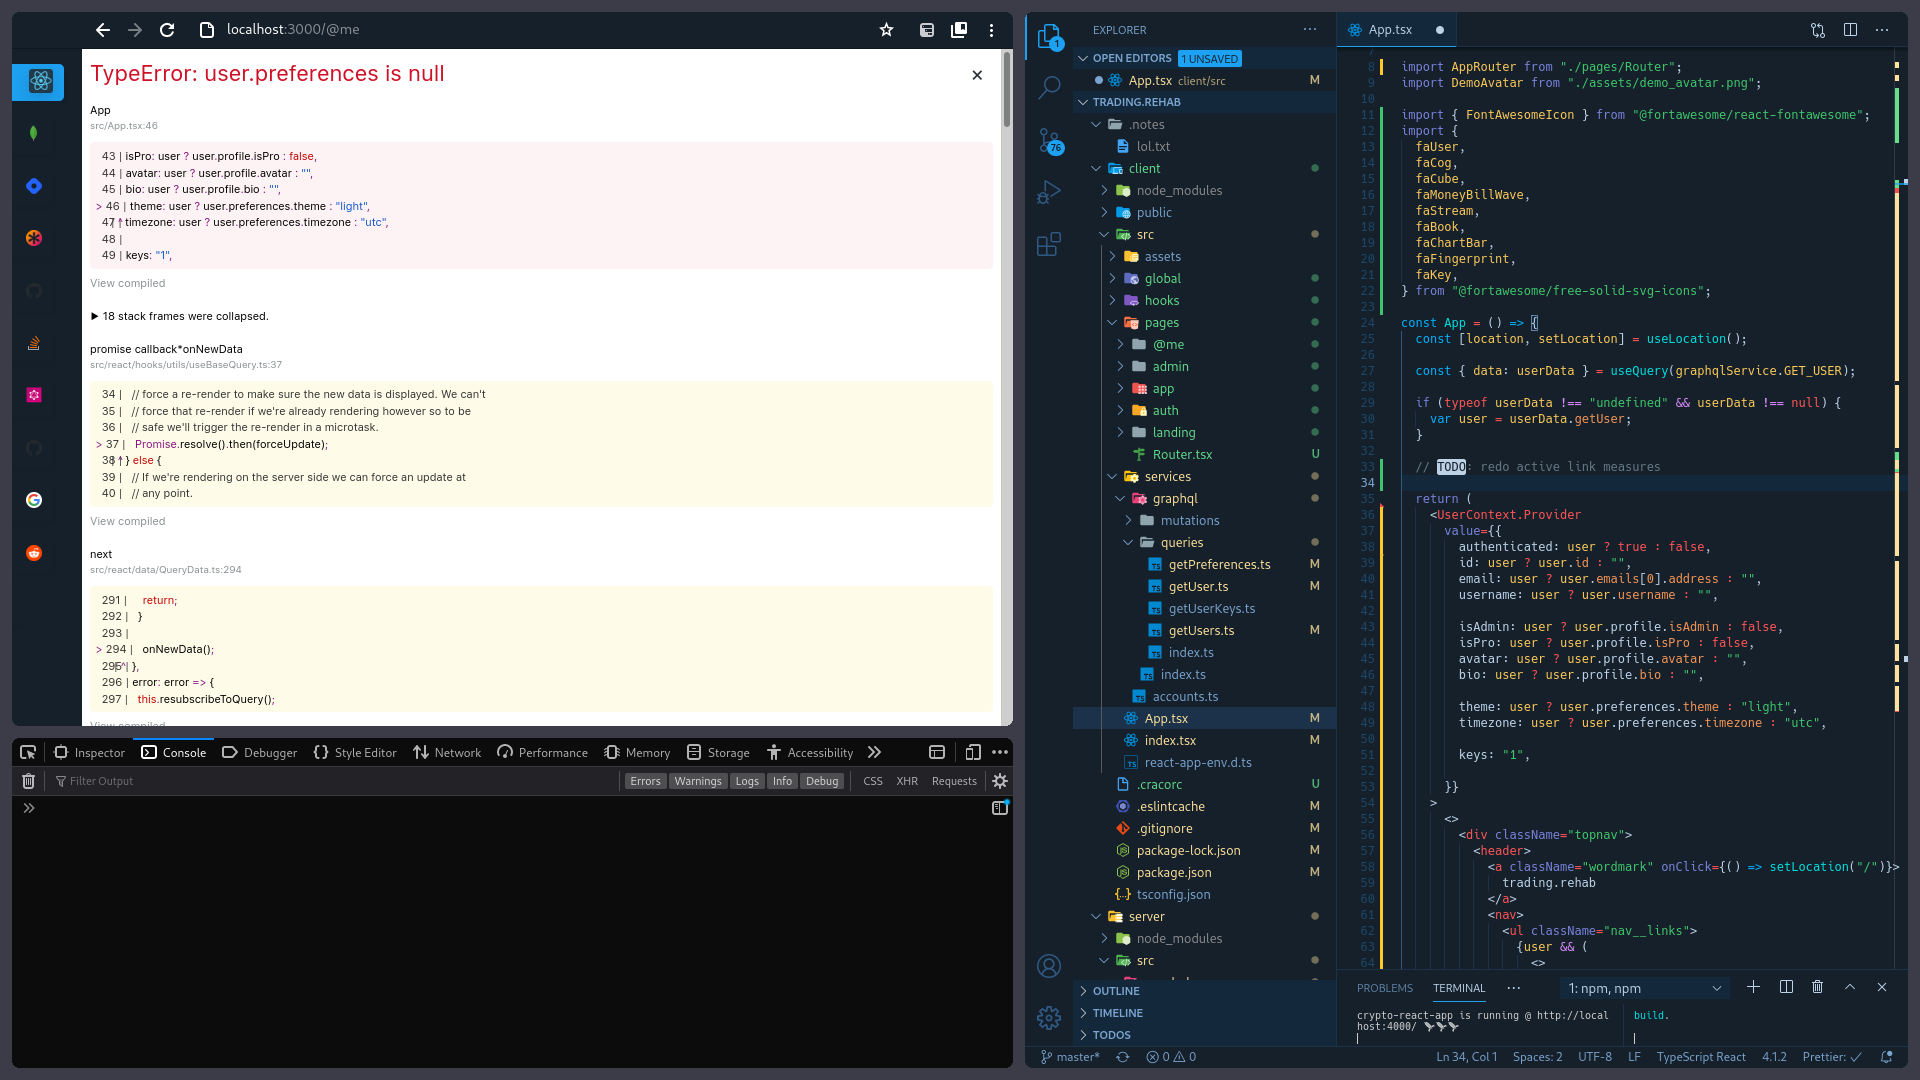Pick an element with devtools picker icon

(28, 752)
